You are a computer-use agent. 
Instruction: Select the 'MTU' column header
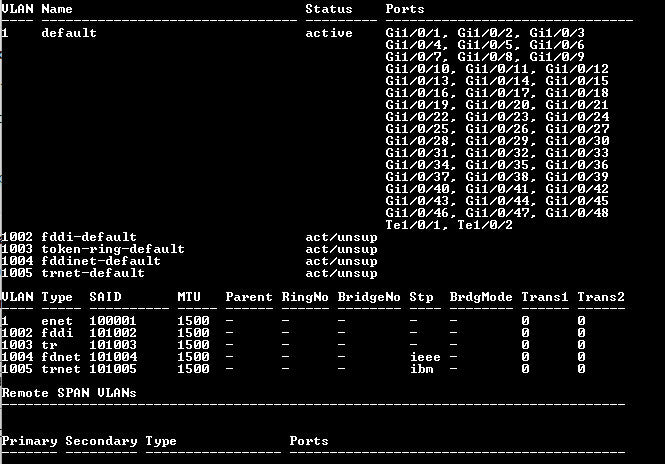coord(189,296)
